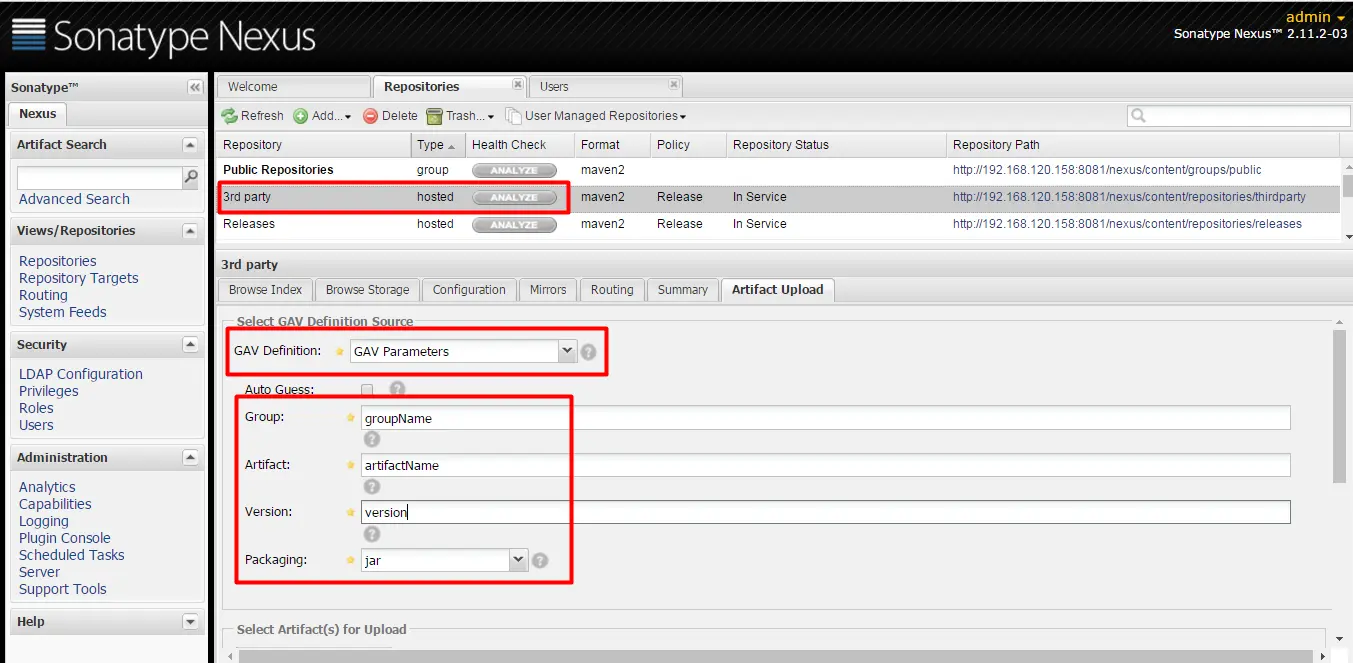Open the Summary tab
The height and width of the screenshot is (663, 1353).
[683, 290]
